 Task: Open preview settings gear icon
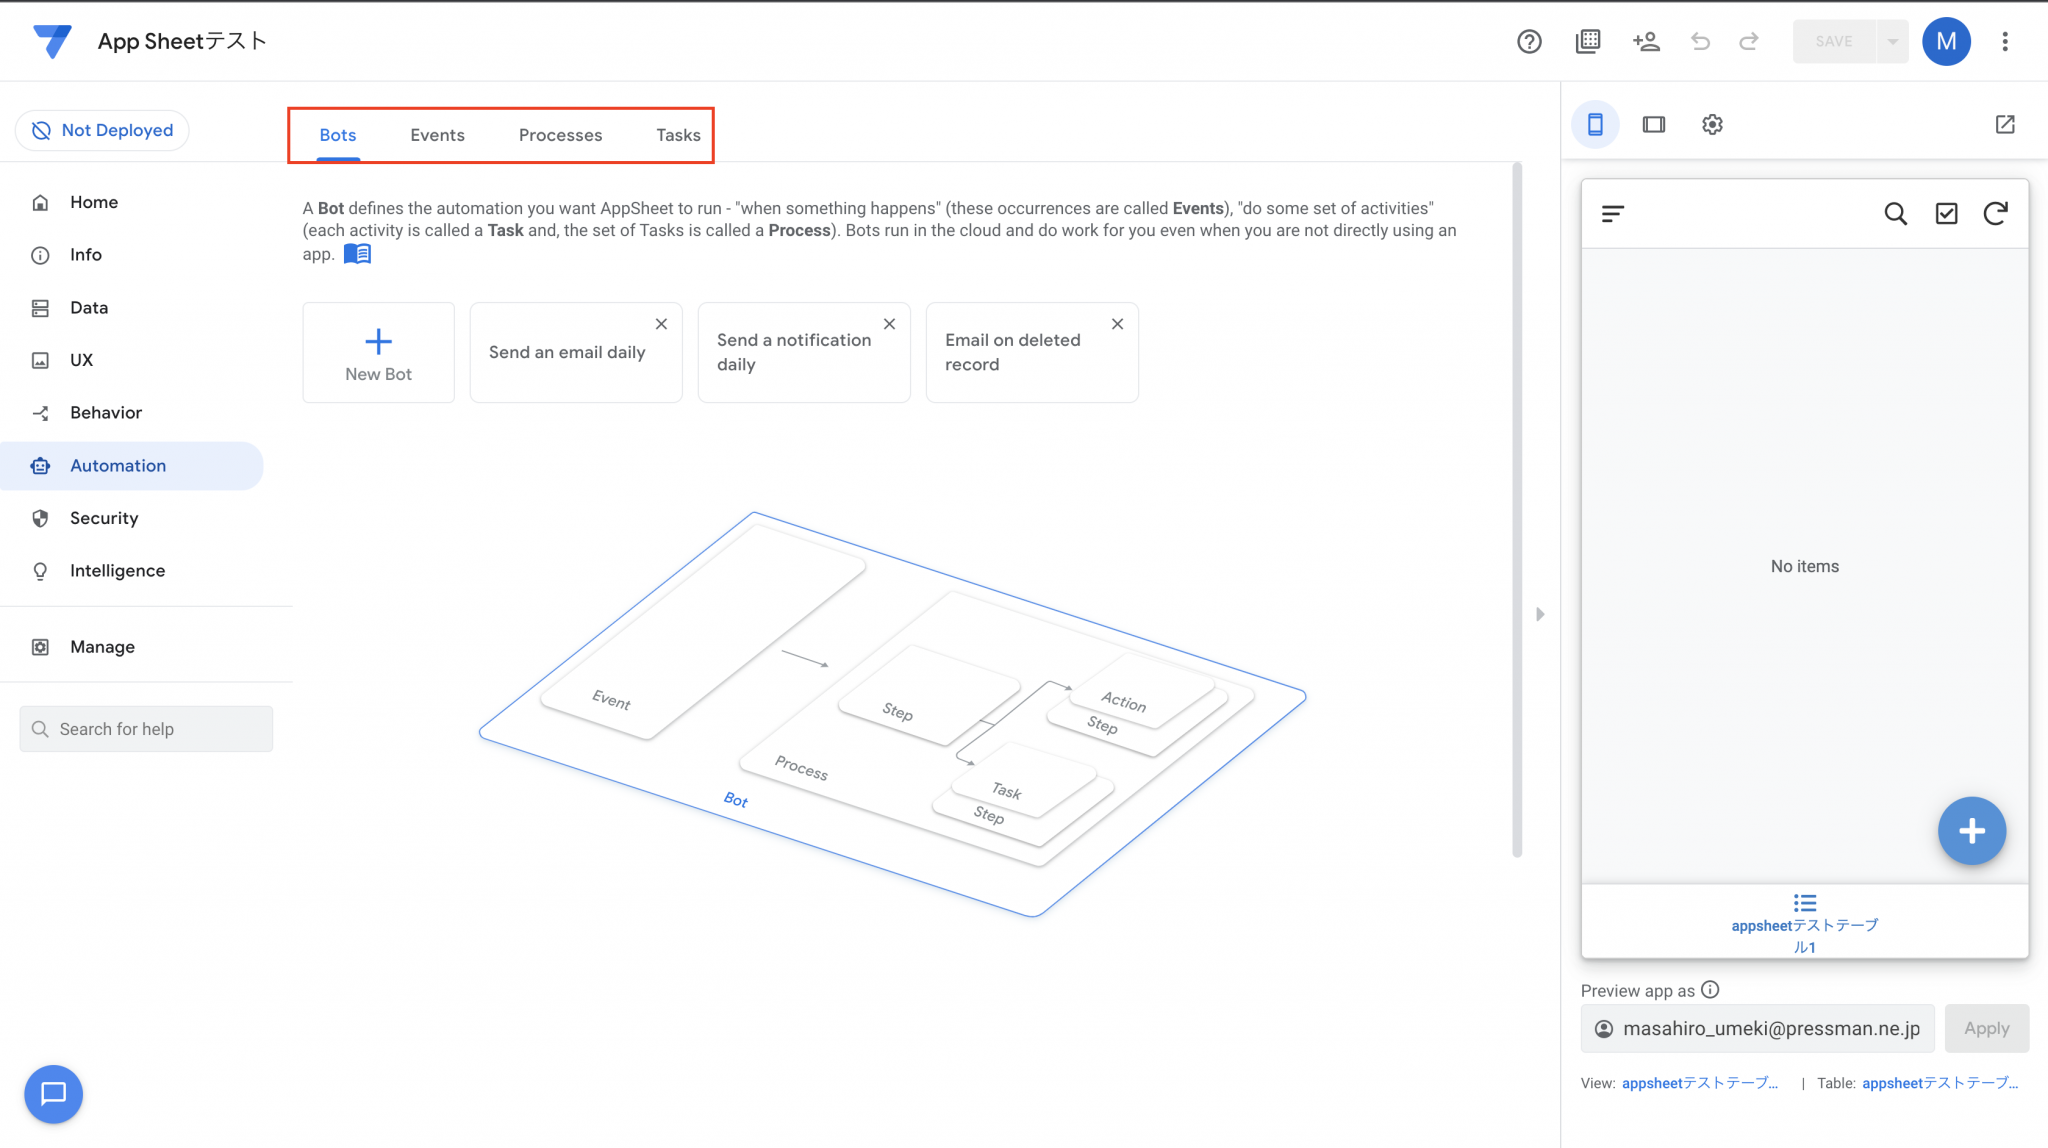[1712, 124]
